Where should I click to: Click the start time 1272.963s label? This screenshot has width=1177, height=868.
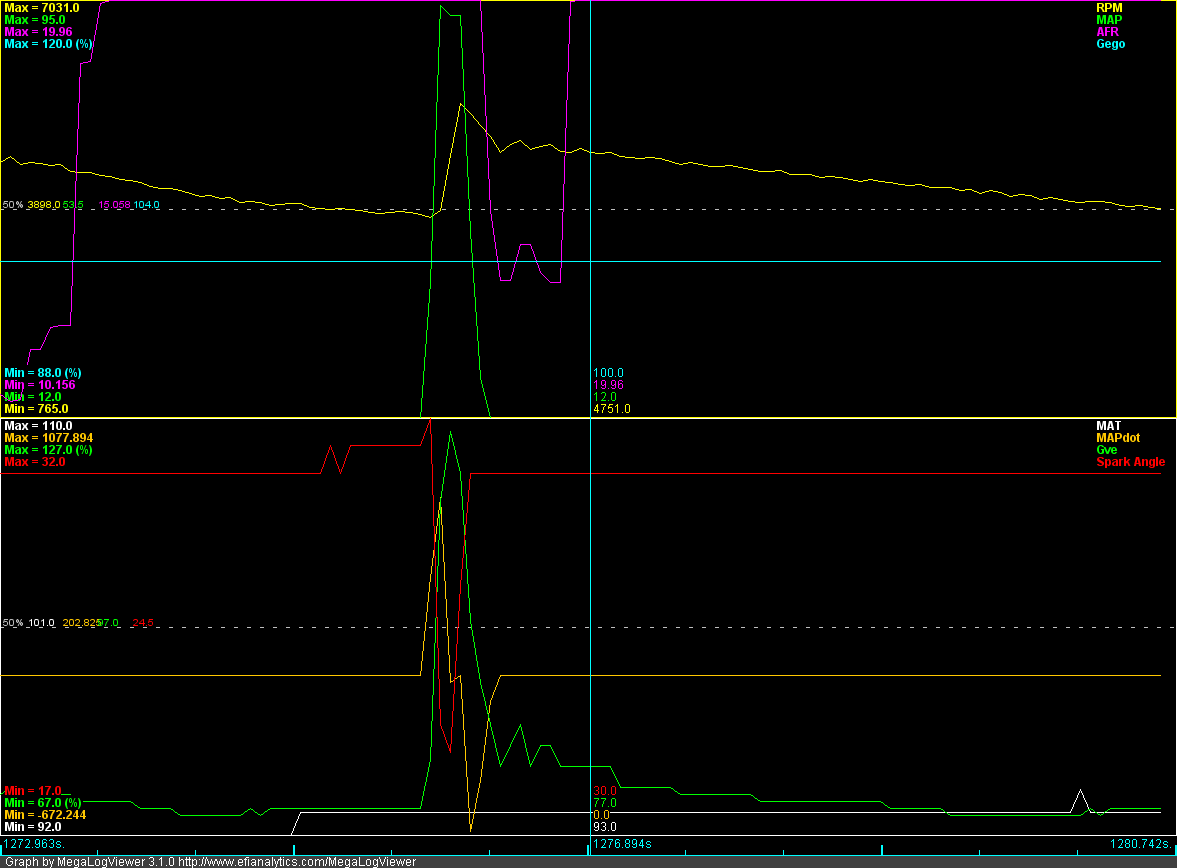click(x=35, y=845)
